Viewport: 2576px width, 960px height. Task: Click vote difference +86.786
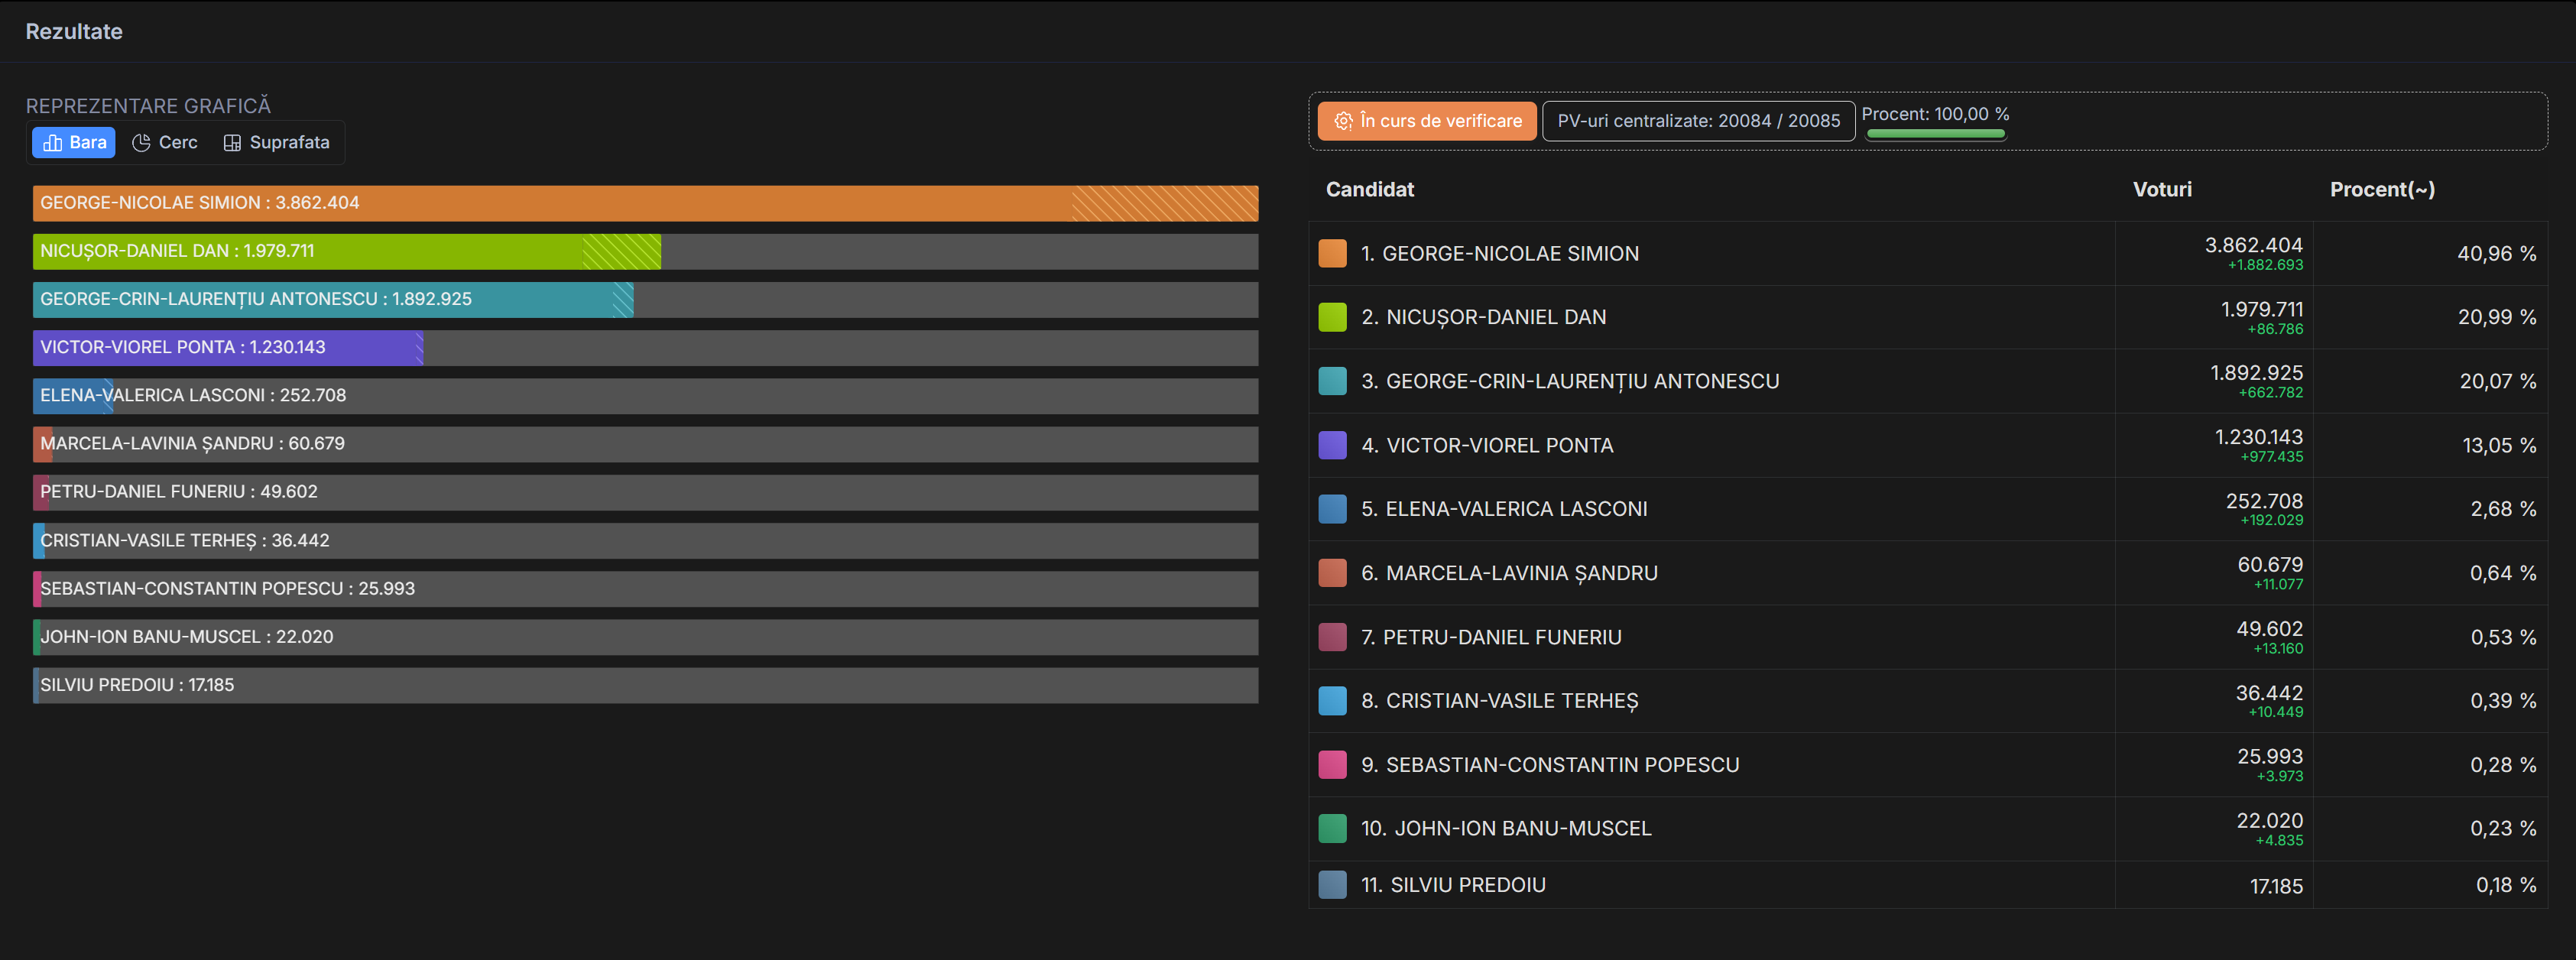tap(2275, 329)
